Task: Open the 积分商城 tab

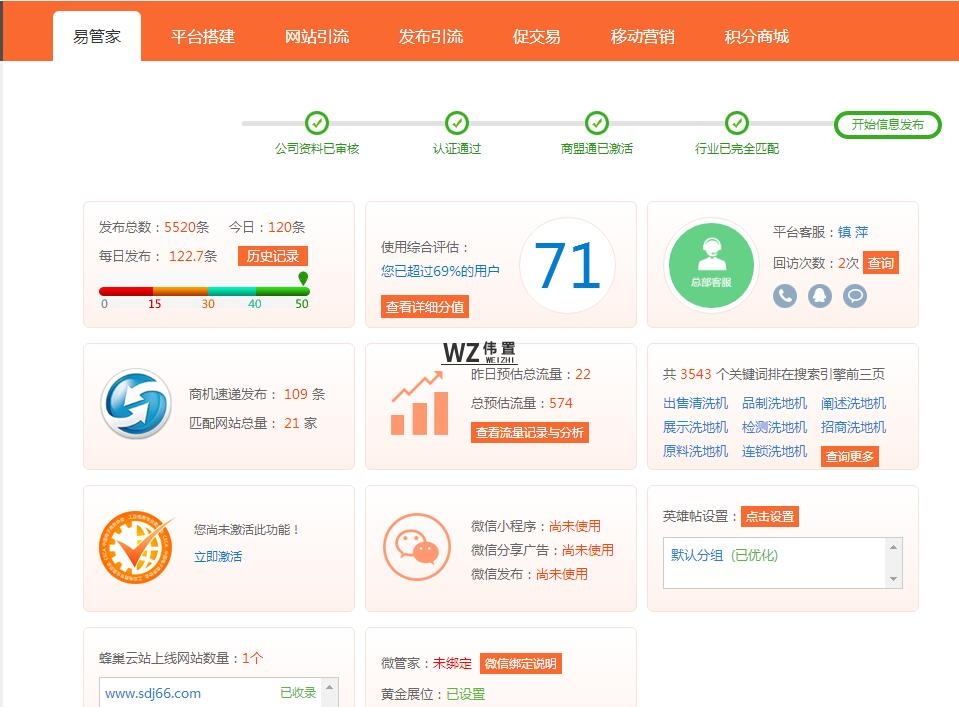Action: point(757,37)
